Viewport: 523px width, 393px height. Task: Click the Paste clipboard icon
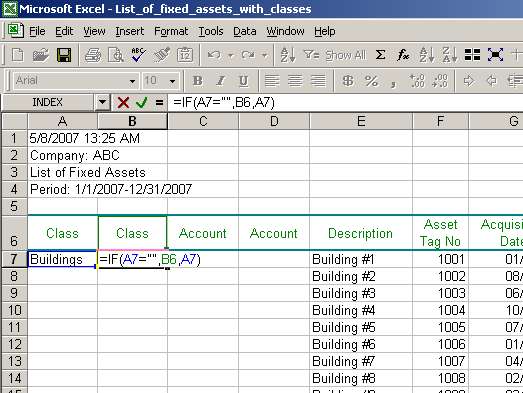(185, 55)
